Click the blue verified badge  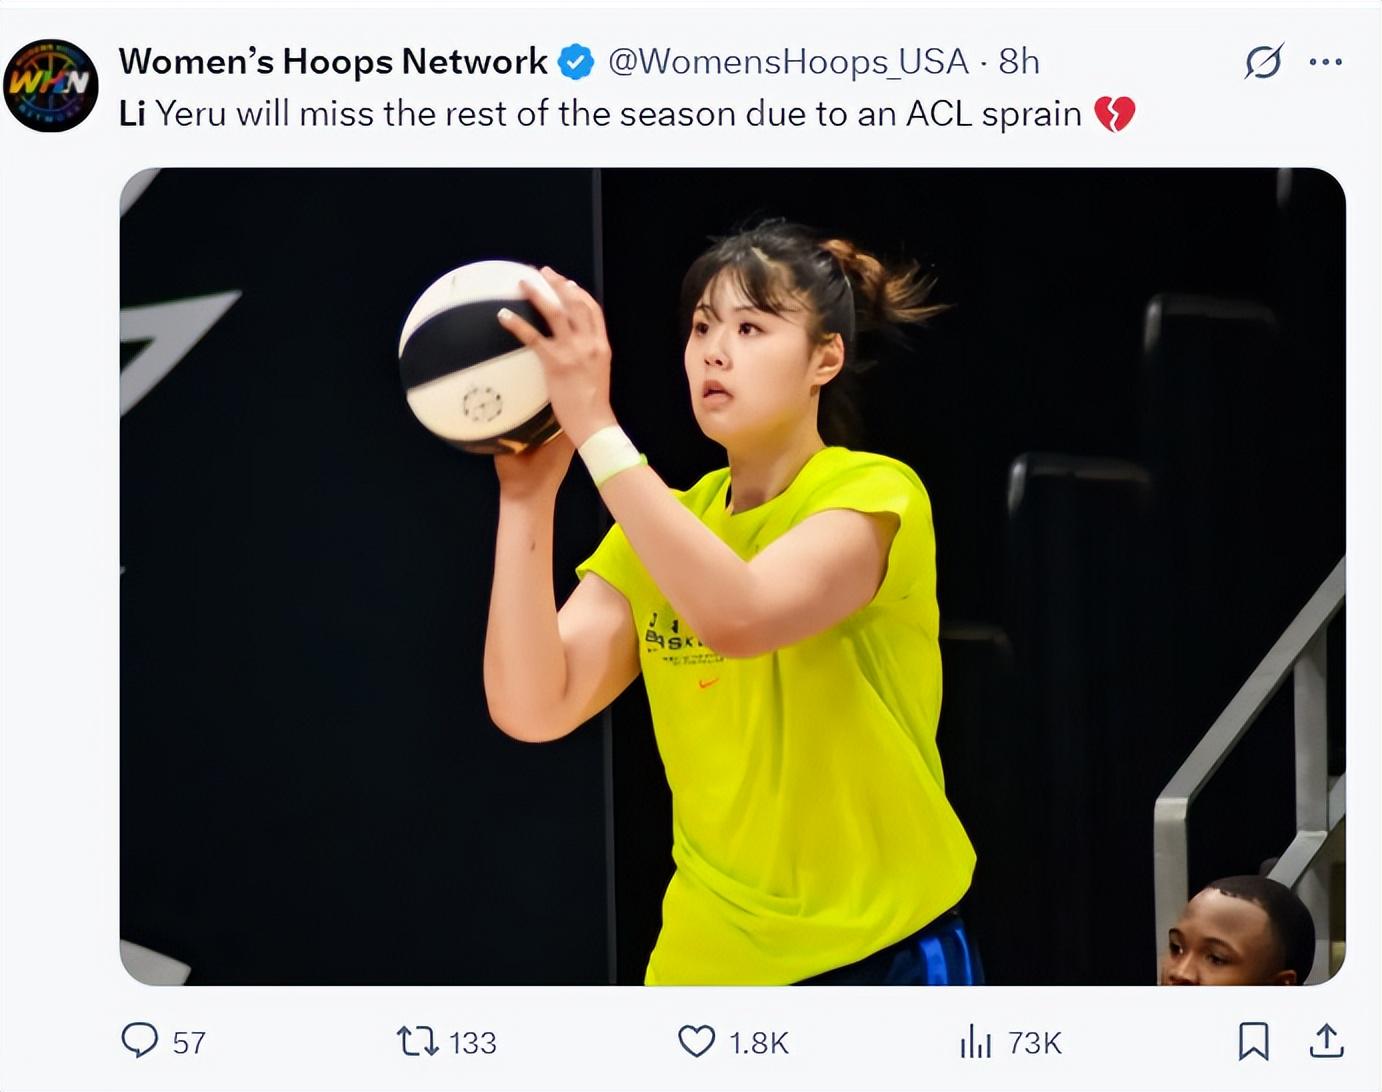pyautogui.click(x=575, y=62)
